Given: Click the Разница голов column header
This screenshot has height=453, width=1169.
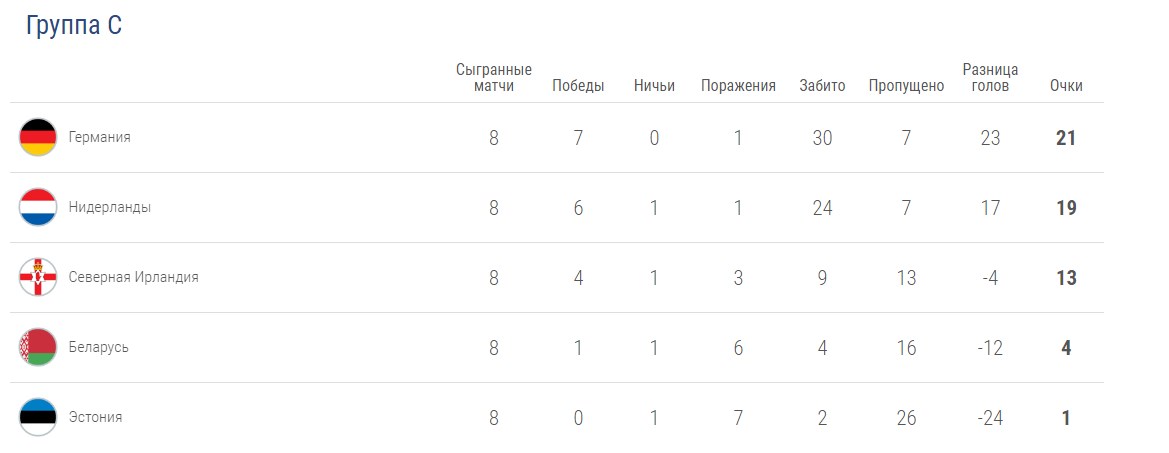Looking at the screenshot, I should point(990,77).
